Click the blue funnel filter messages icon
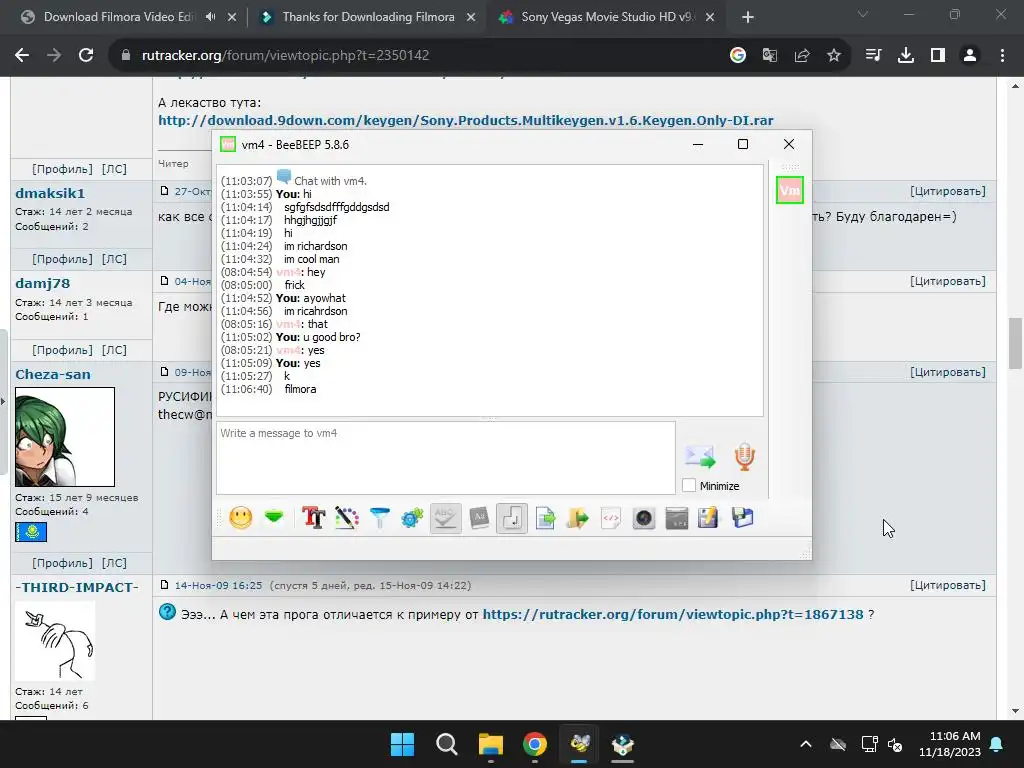The image size is (1024, 768). click(x=379, y=518)
